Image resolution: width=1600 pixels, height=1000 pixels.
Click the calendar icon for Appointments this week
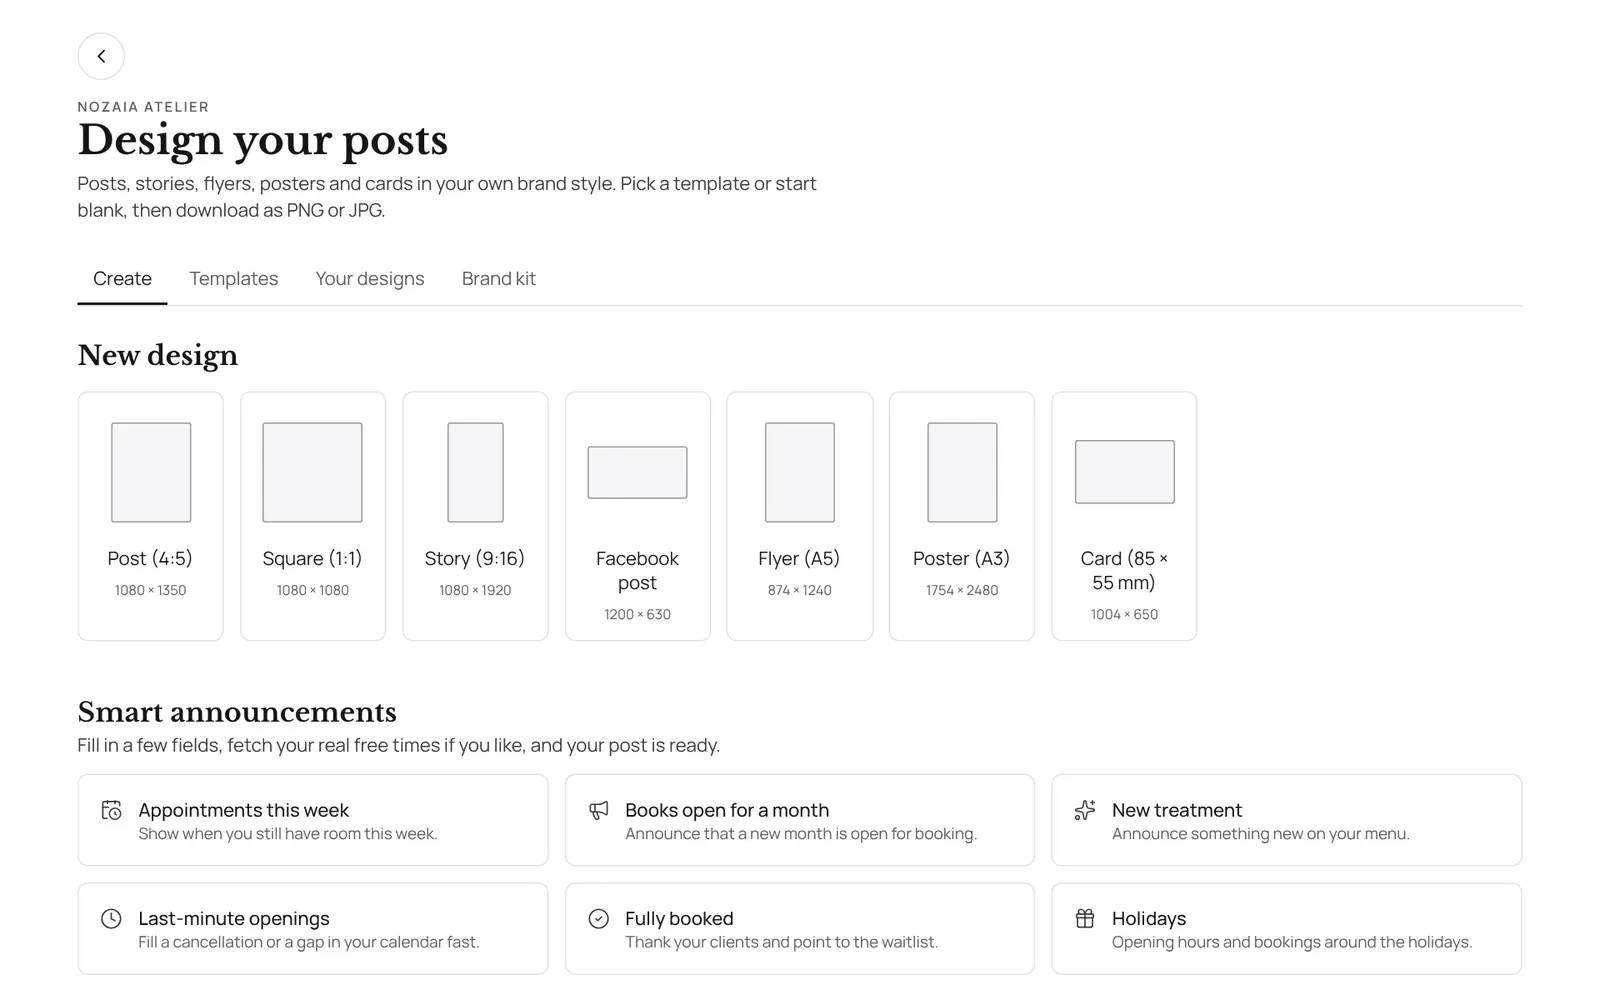click(112, 810)
